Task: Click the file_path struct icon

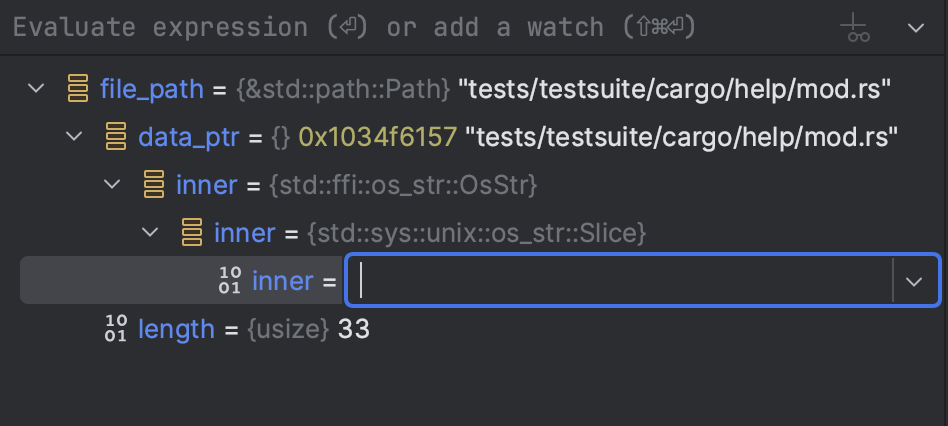Action: tap(77, 88)
